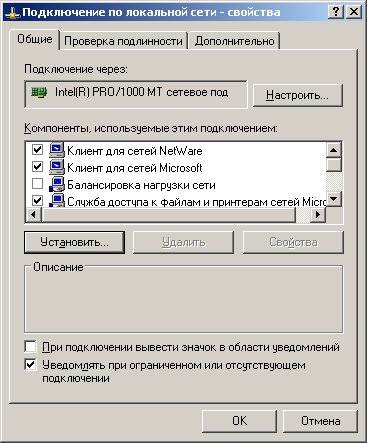
Task: Click the Настроить... button
Action: click(x=298, y=95)
